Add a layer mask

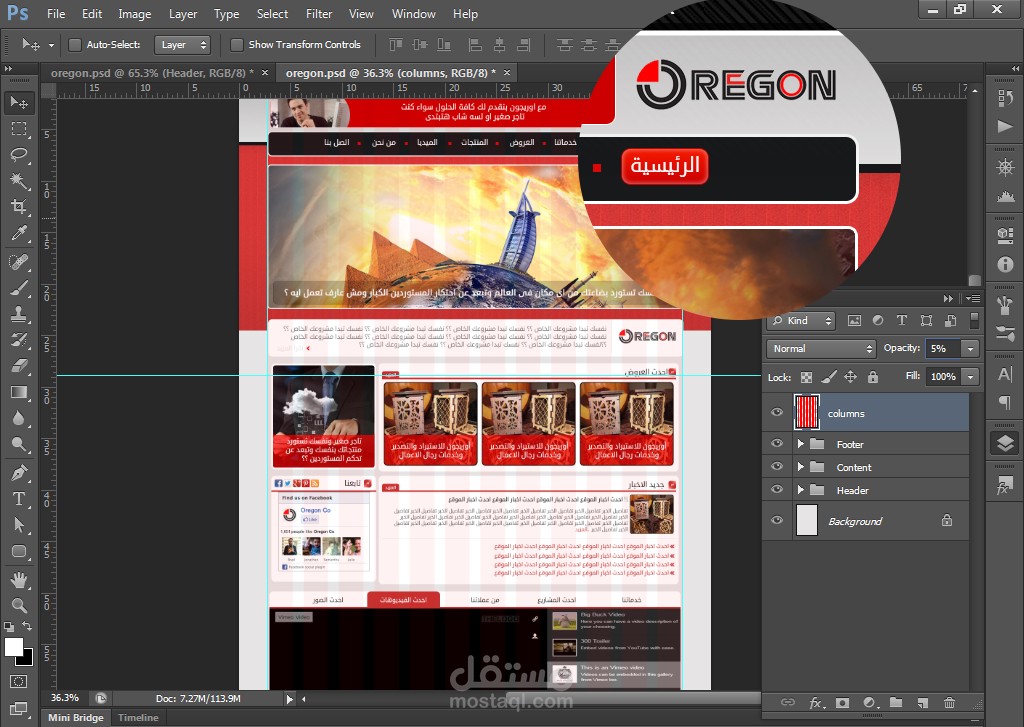[x=842, y=702]
